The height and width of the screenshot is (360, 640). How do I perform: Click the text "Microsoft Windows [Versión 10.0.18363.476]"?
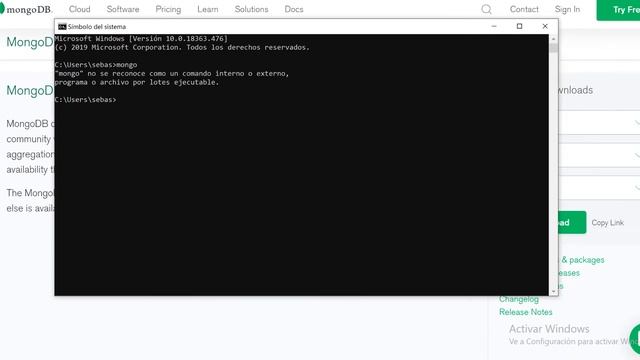click(141, 38)
